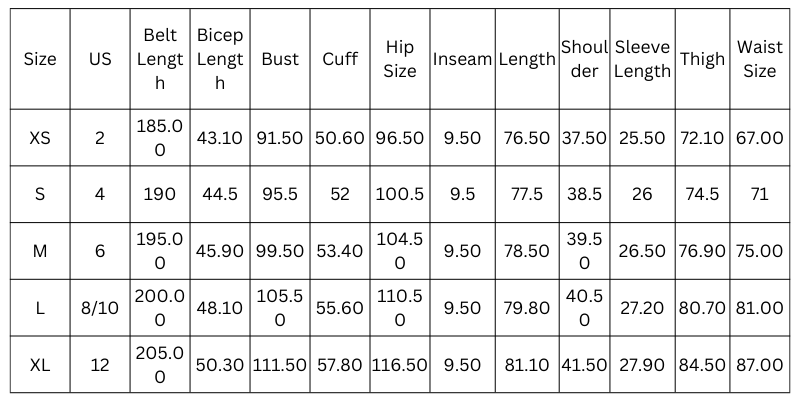Select the cuff value 53.40
This screenshot has width=800, height=400.
(x=340, y=251)
